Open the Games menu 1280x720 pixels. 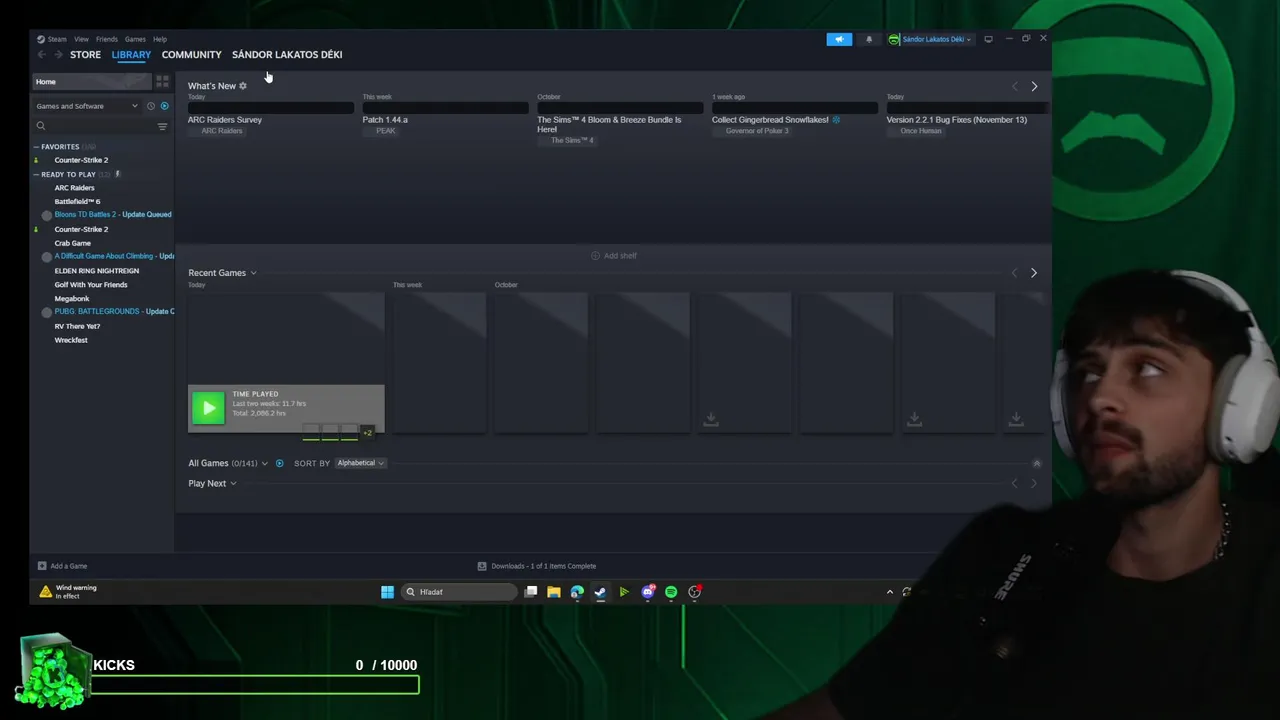pyautogui.click(x=135, y=39)
